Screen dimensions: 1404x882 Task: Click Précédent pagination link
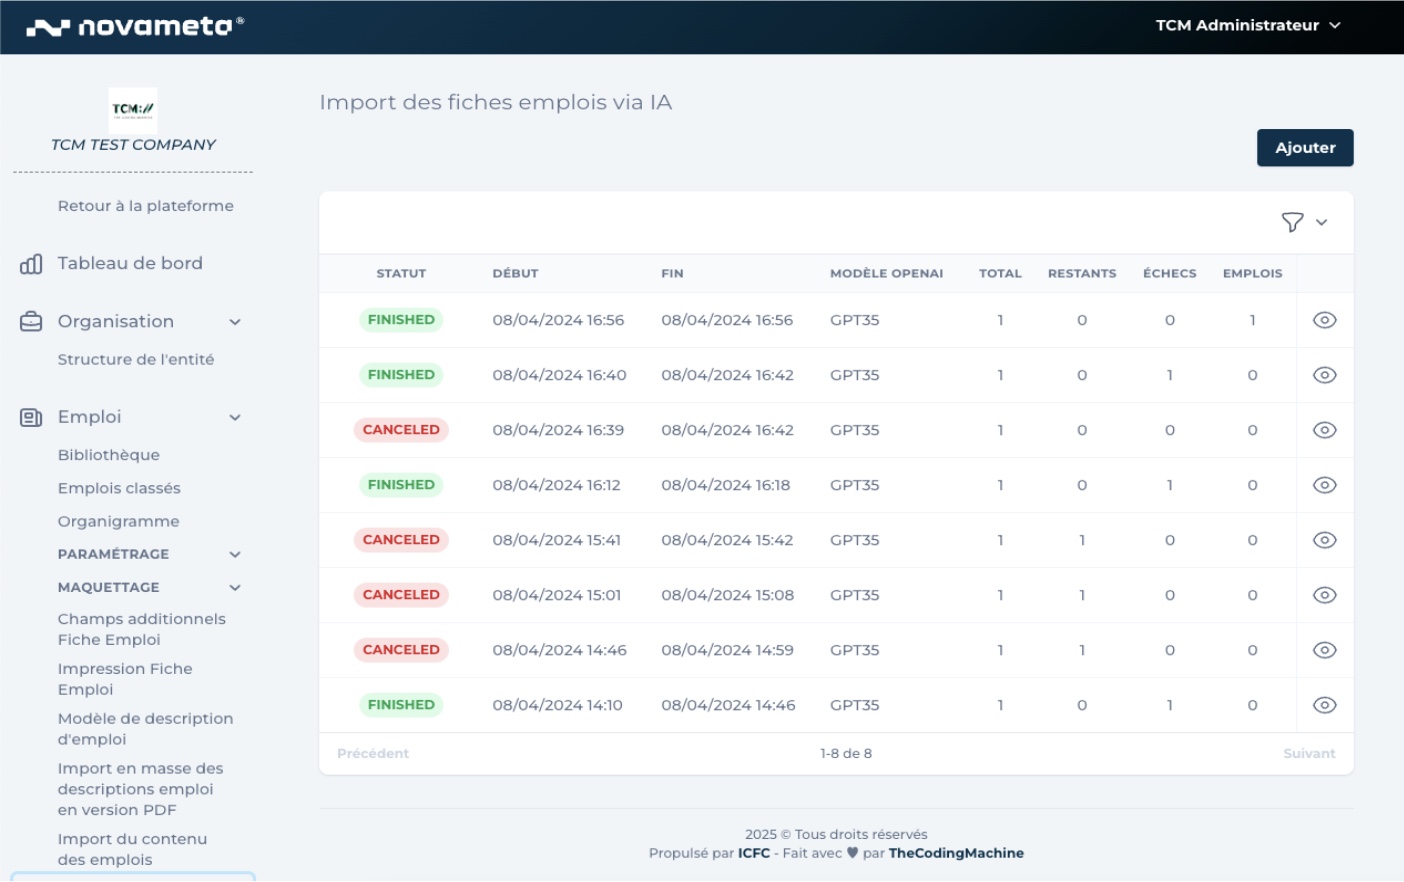373,754
